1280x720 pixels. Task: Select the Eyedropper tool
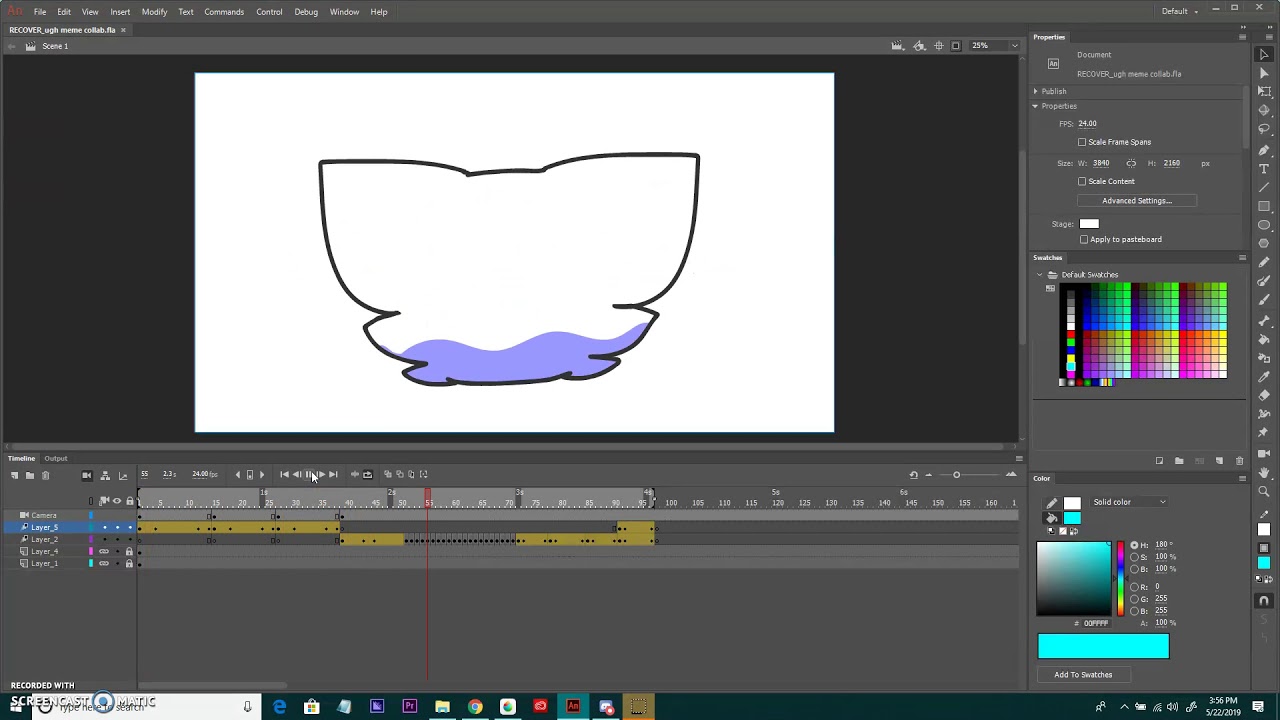(x=1264, y=377)
